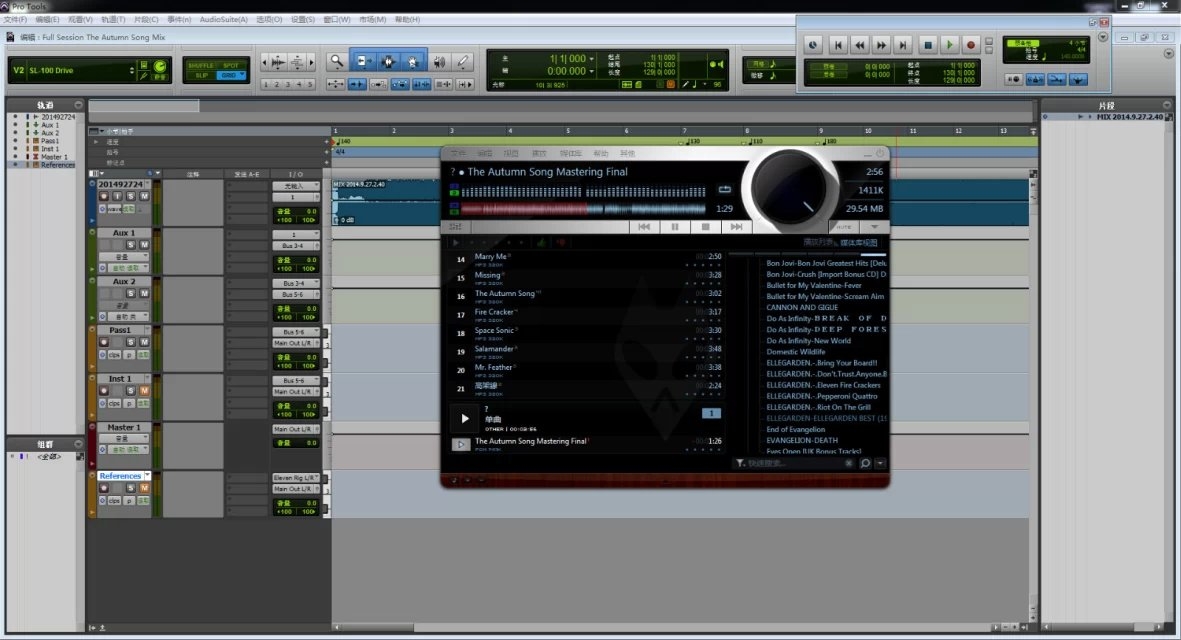1181x640 pixels.
Task: Select Master 1 in the track list
Action: 54,157
